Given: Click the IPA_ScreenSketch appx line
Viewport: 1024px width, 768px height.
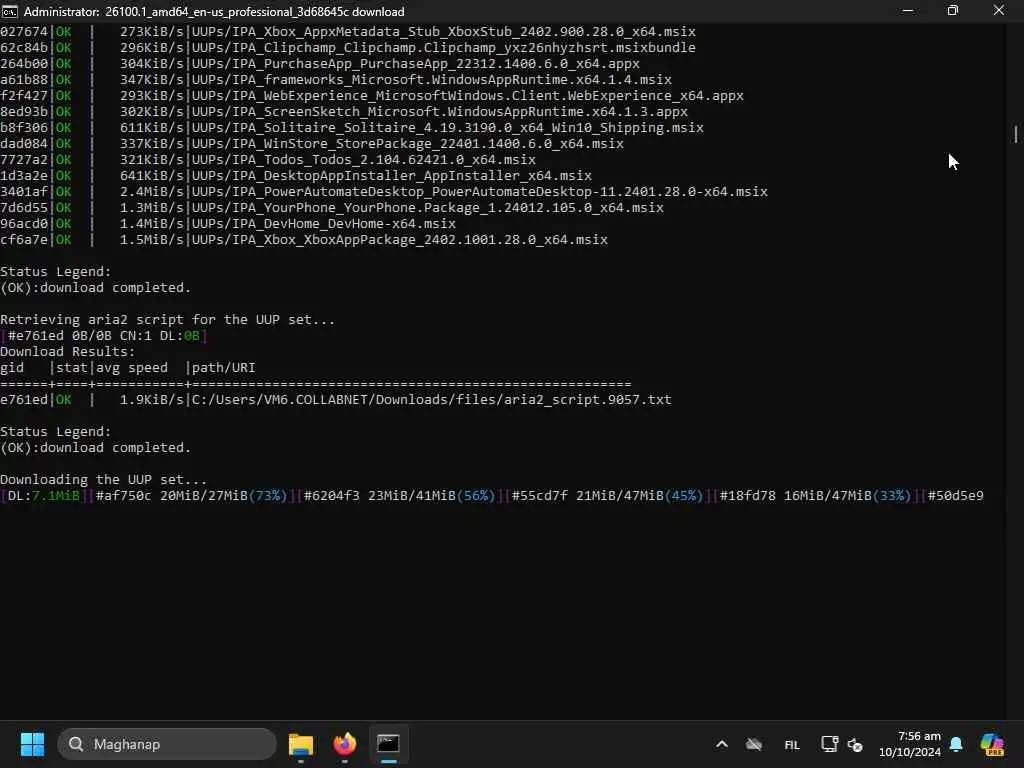Looking at the screenshot, I should coord(344,112).
